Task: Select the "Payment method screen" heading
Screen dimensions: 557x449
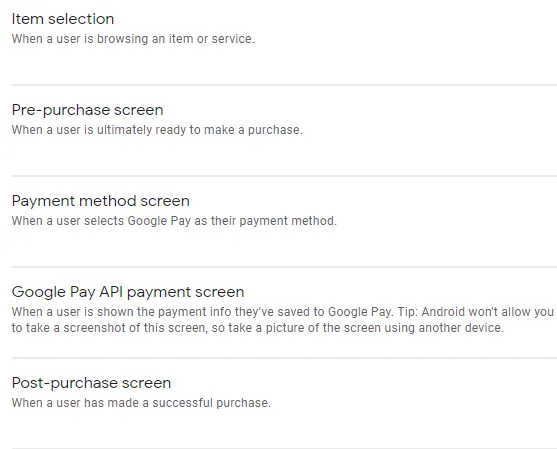Action: click(x=101, y=201)
